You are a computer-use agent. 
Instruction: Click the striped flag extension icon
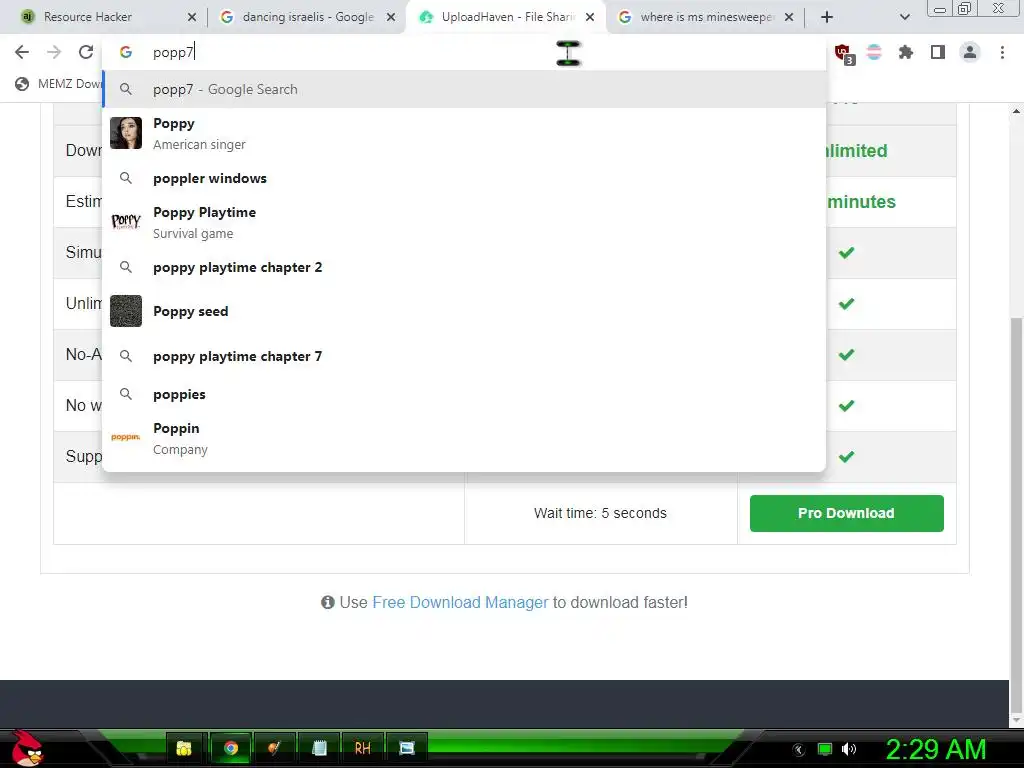[x=874, y=52]
